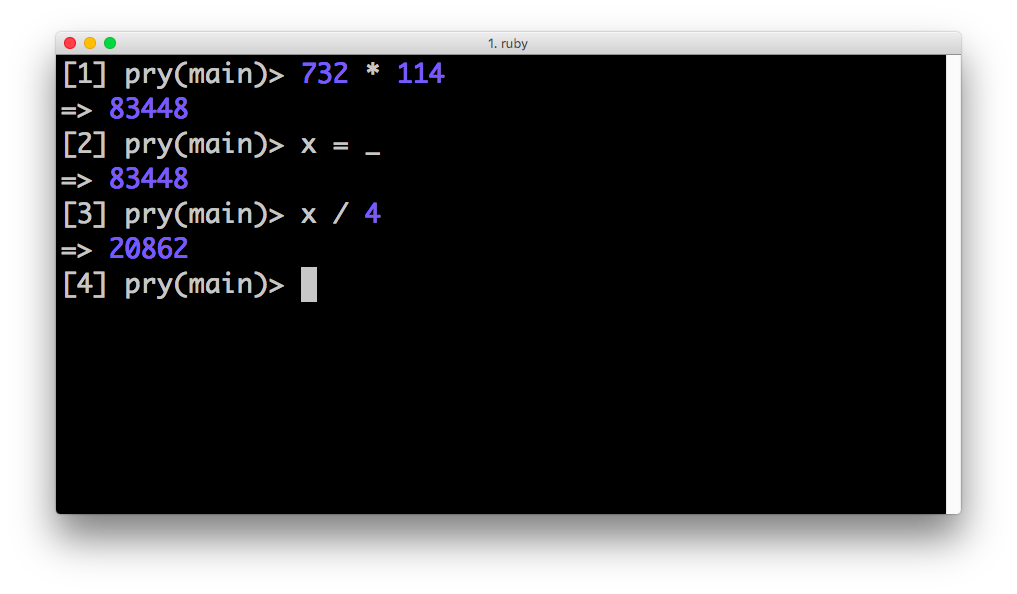Click the '=>' arrow before 20862
This screenshot has height=594, width=1017.
(77, 250)
